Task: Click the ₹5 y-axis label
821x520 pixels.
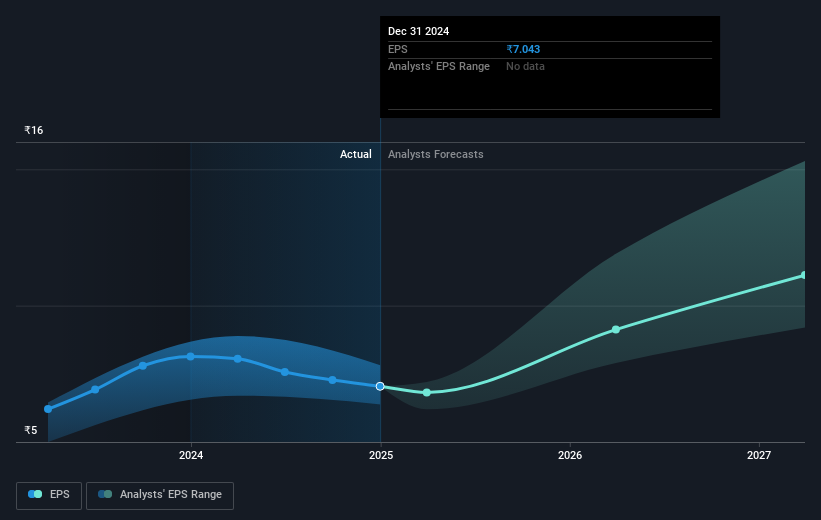Action: [x=31, y=430]
